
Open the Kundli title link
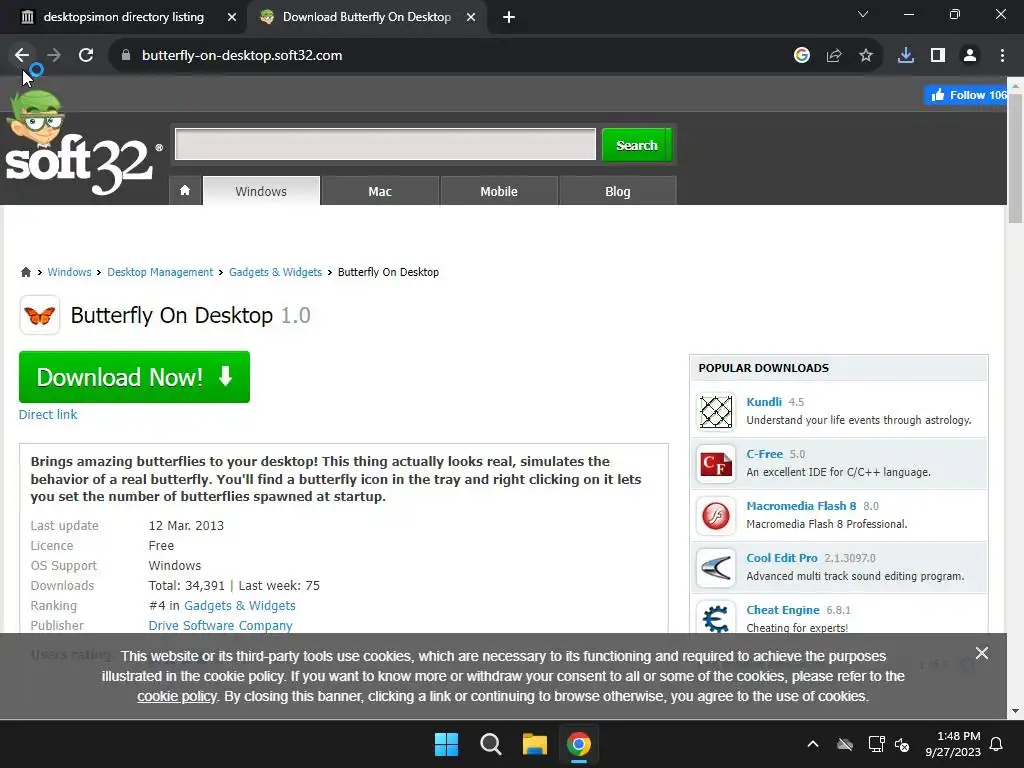click(x=764, y=402)
